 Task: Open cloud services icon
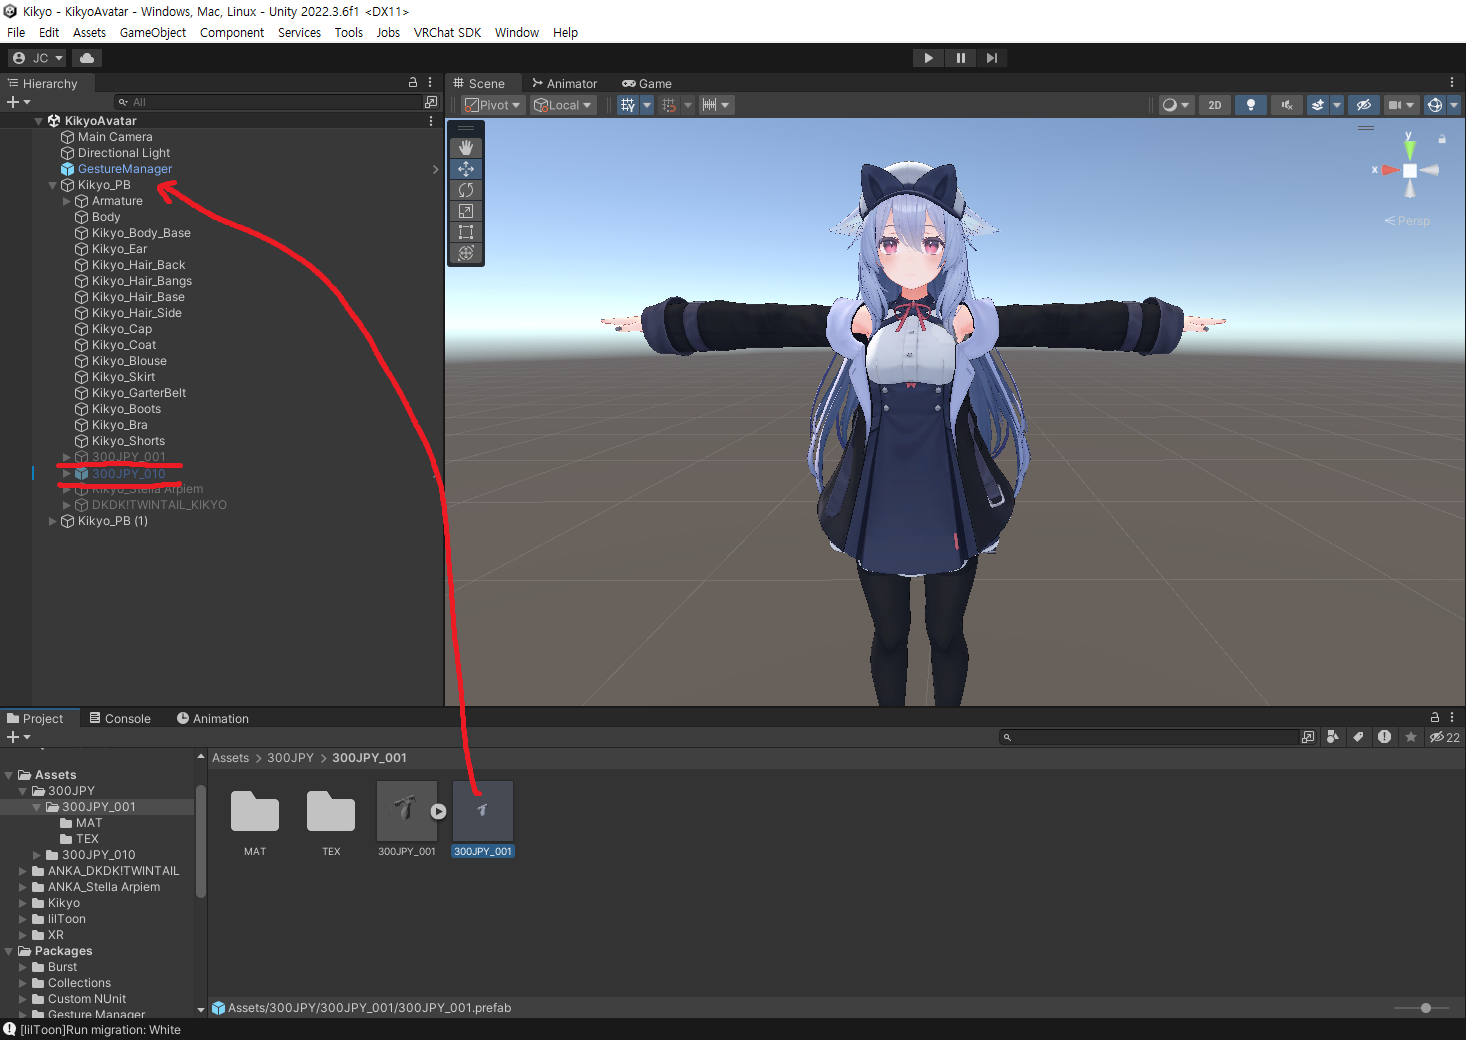pos(87,58)
